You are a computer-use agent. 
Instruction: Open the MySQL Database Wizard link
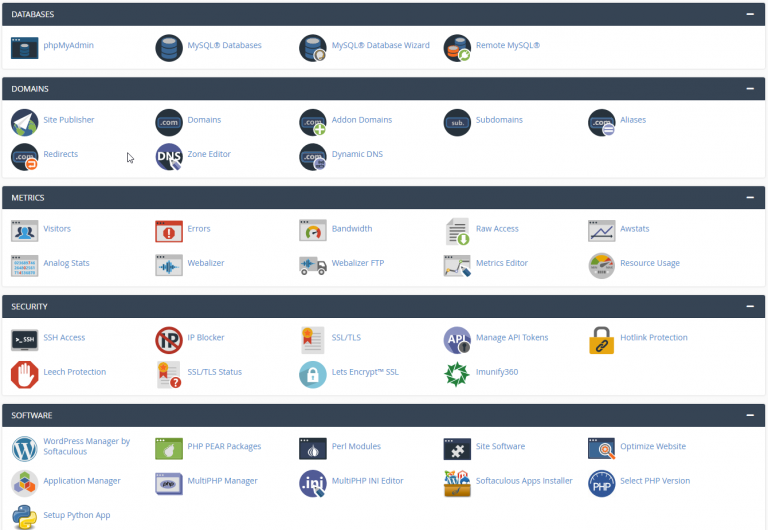tap(380, 46)
